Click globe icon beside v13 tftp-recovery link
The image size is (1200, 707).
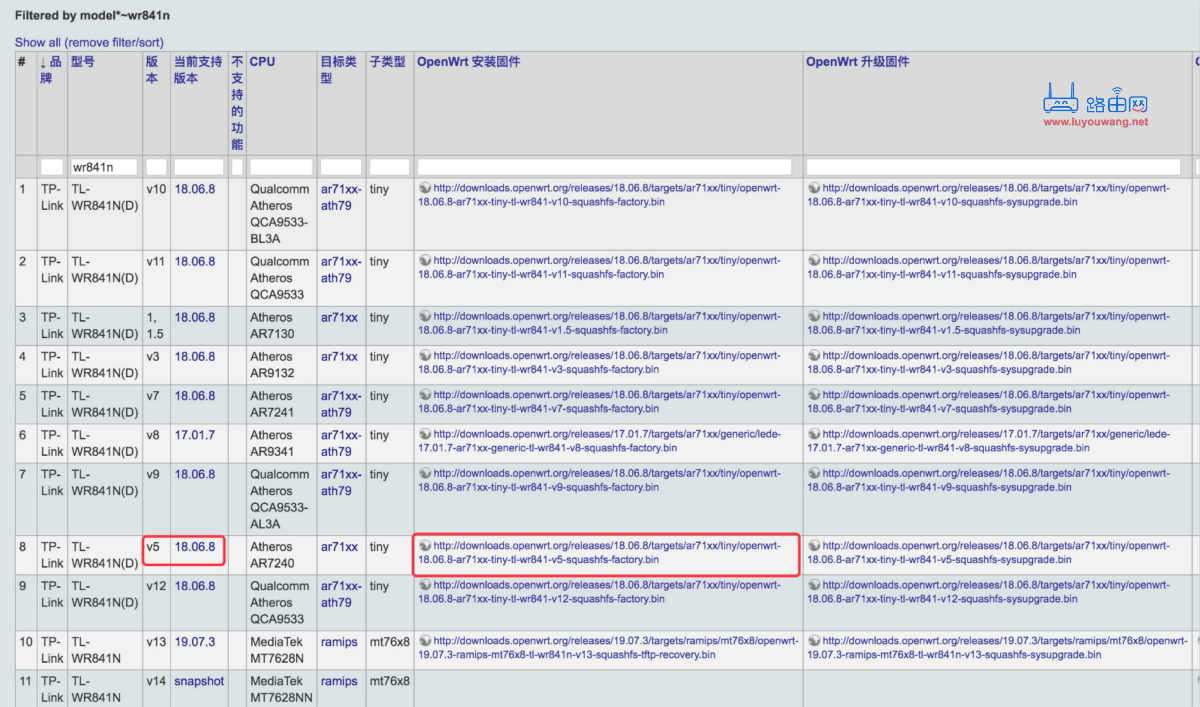click(425, 640)
